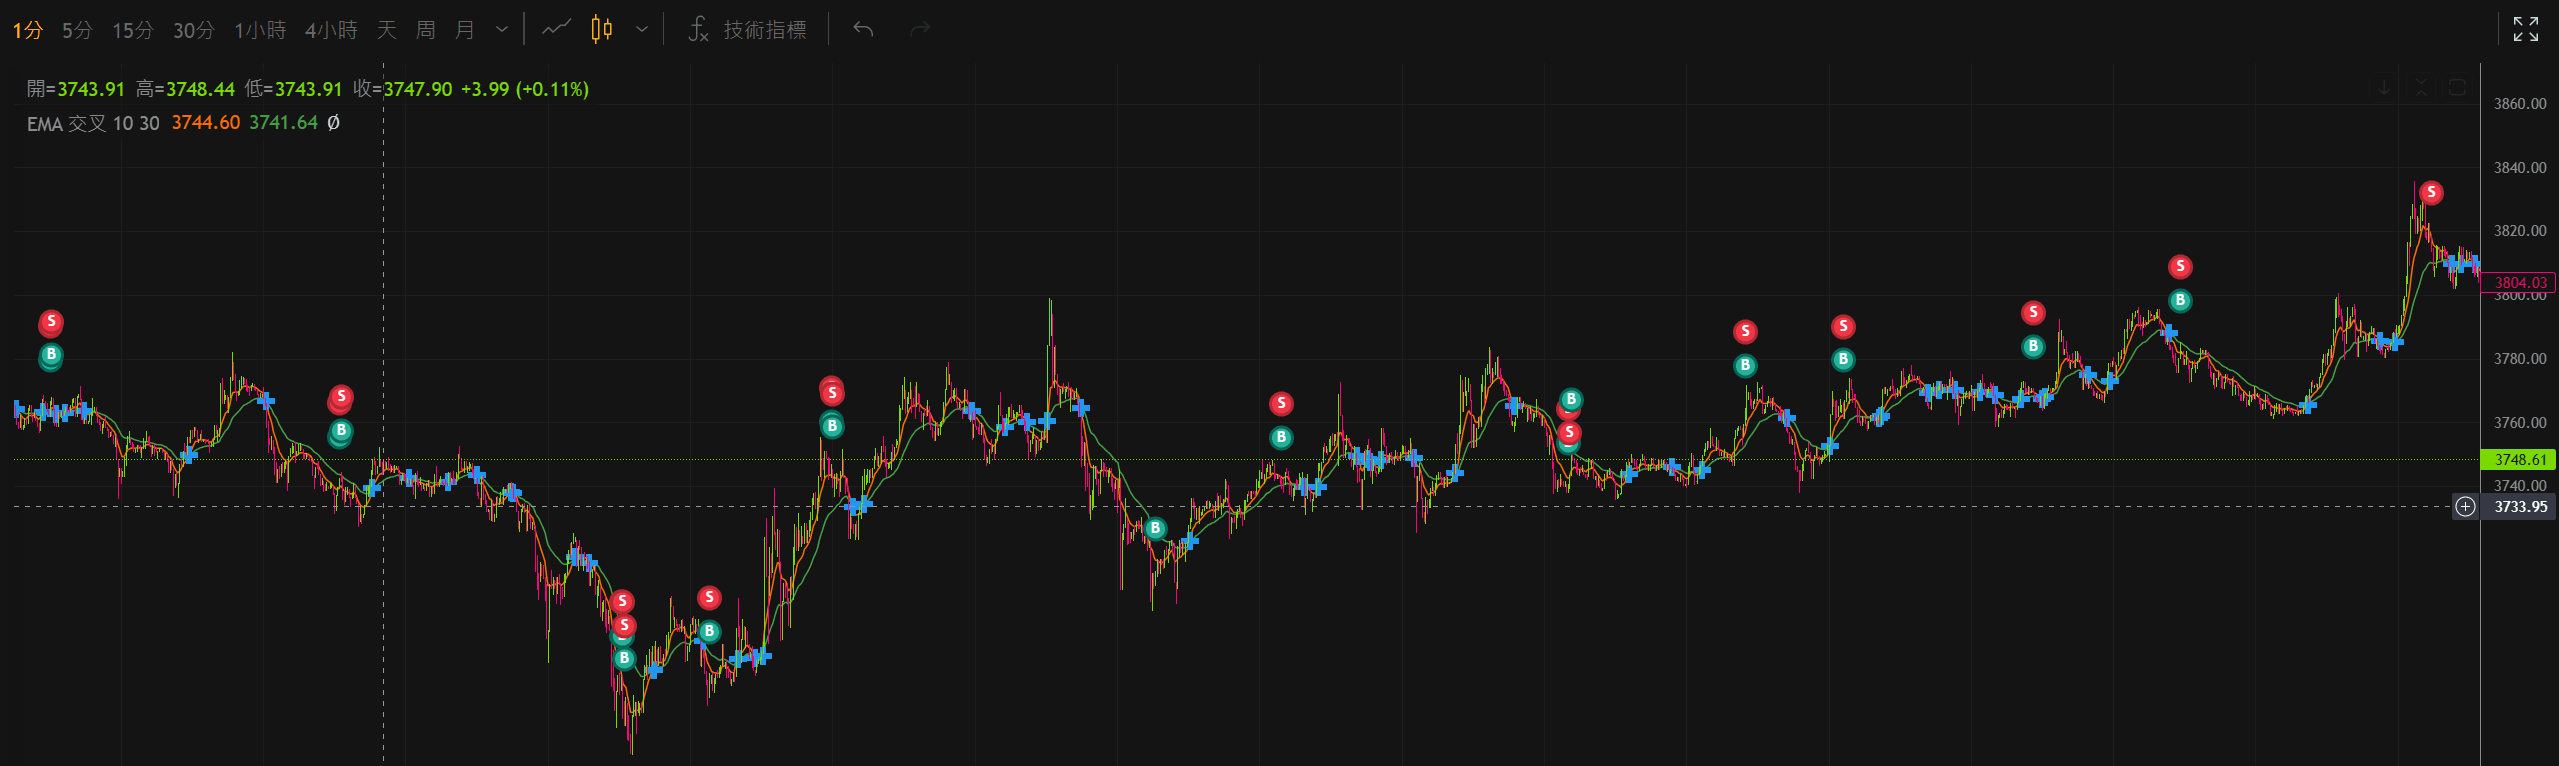Click the 3820.00 price axis label

tap(2520, 231)
